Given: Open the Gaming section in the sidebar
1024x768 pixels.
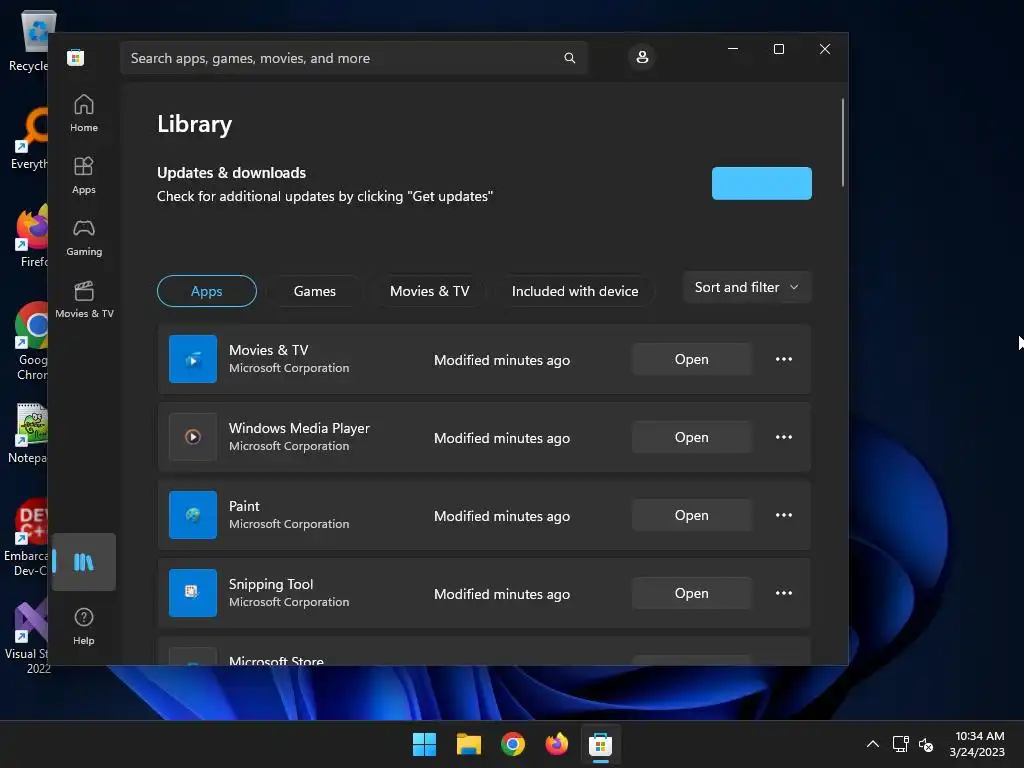Looking at the screenshot, I should (84, 237).
